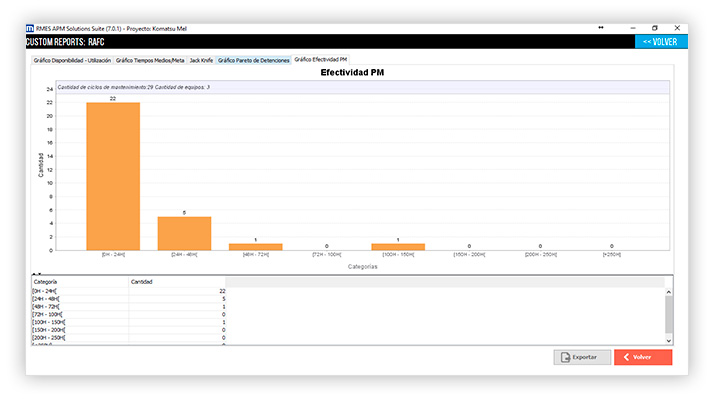Click the Exportar button

582,357
